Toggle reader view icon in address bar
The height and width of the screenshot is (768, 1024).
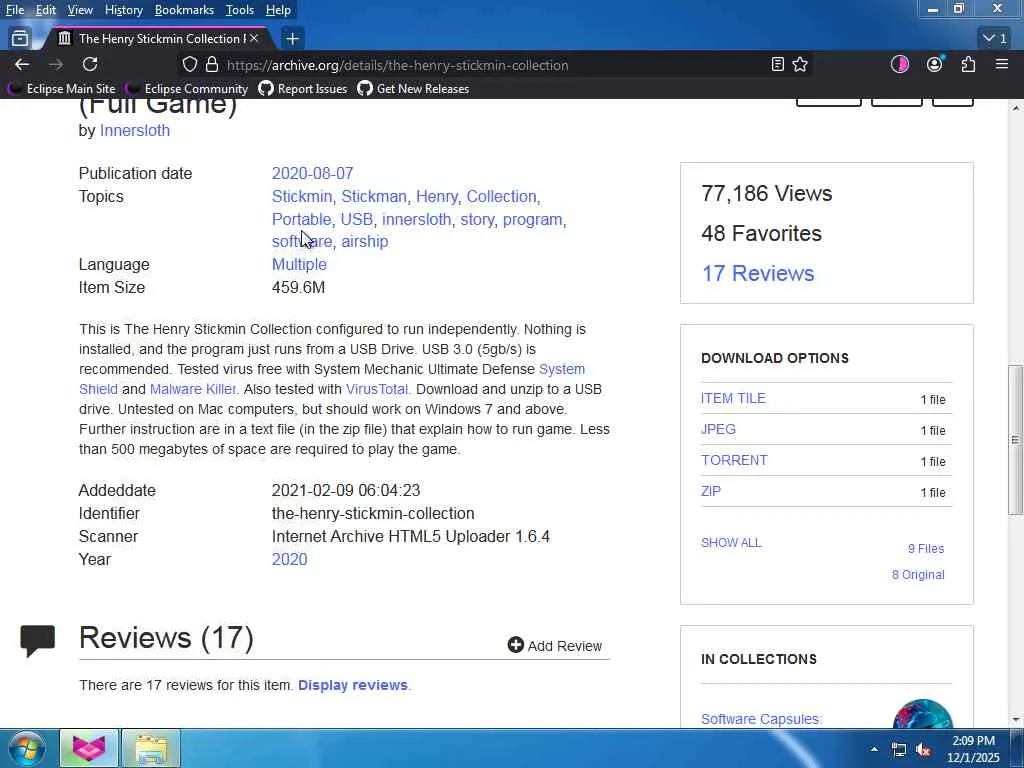[777, 65]
